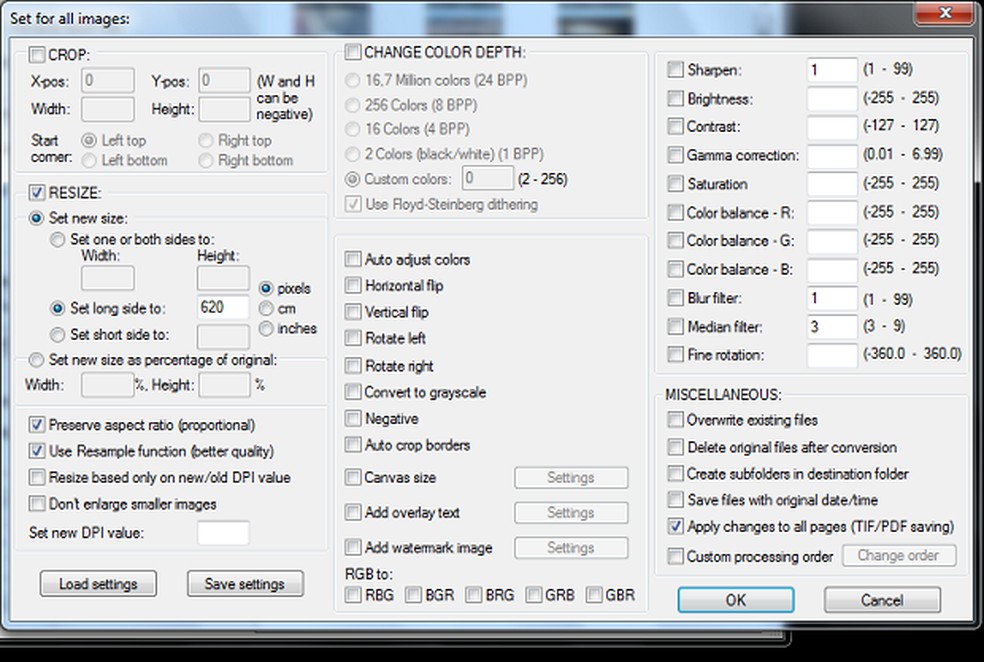Select Set one or both sides to
Viewport: 984px width, 662px height.
(58, 240)
